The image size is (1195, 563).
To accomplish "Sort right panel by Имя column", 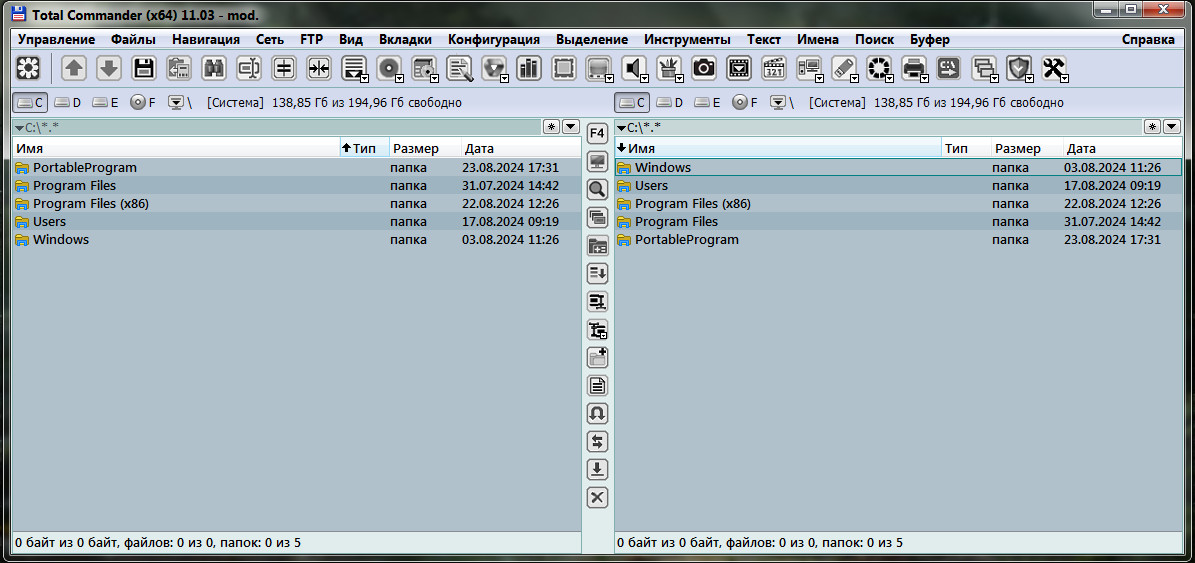I will click(x=778, y=149).
